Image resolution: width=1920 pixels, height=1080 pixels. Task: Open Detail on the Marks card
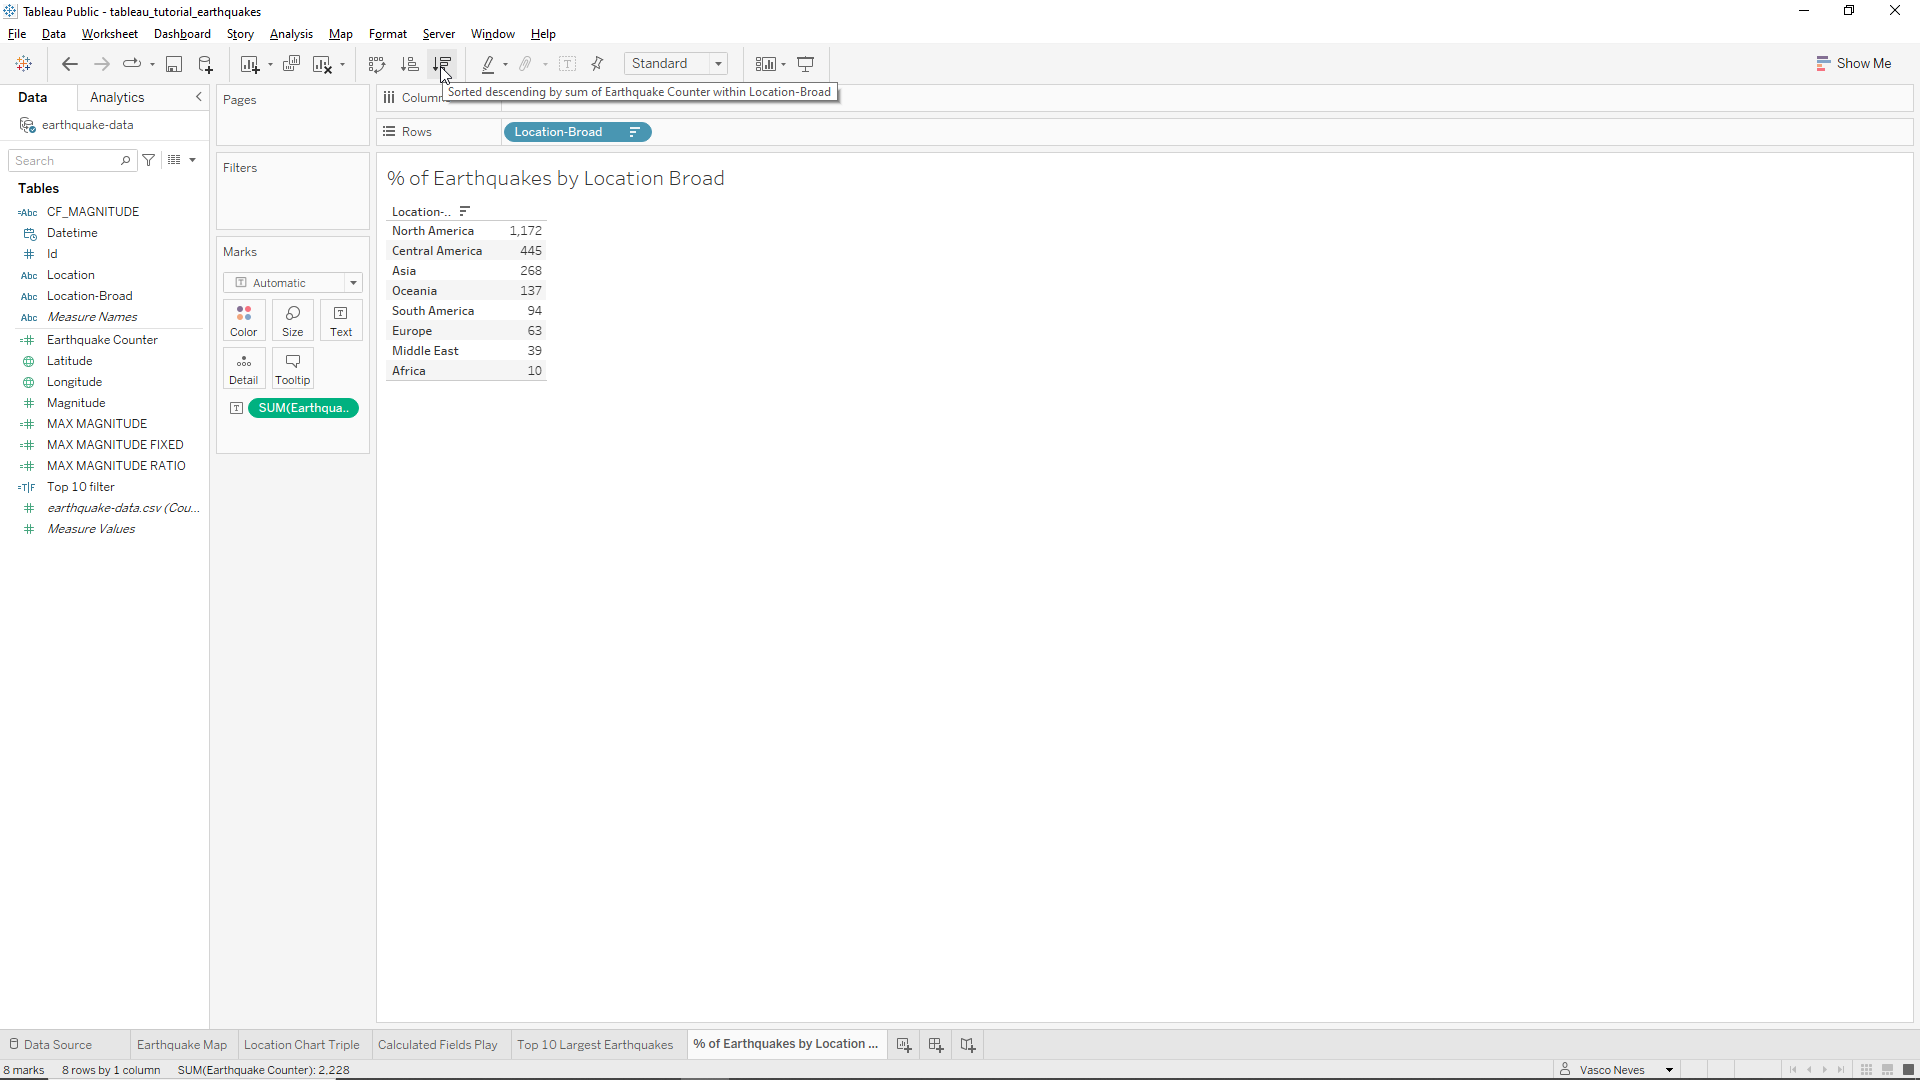click(x=244, y=369)
